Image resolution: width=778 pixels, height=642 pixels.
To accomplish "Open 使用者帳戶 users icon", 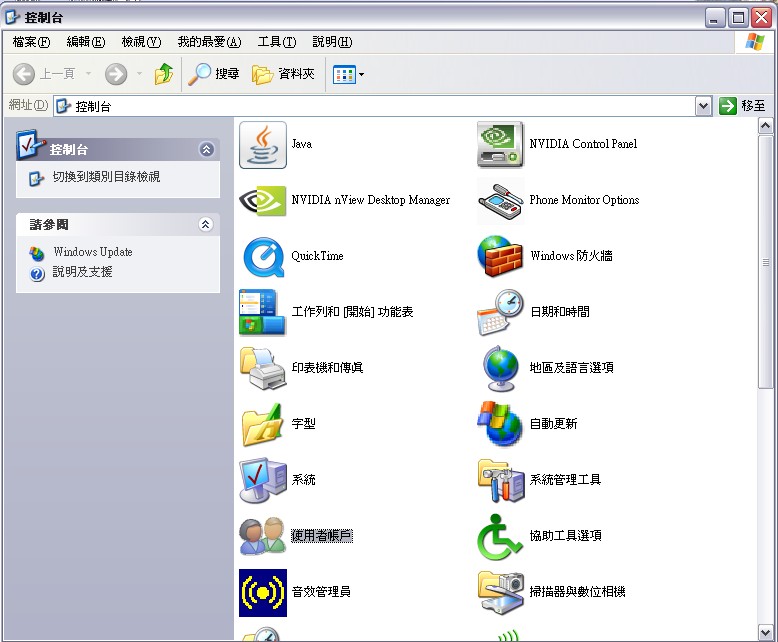I will (262, 536).
